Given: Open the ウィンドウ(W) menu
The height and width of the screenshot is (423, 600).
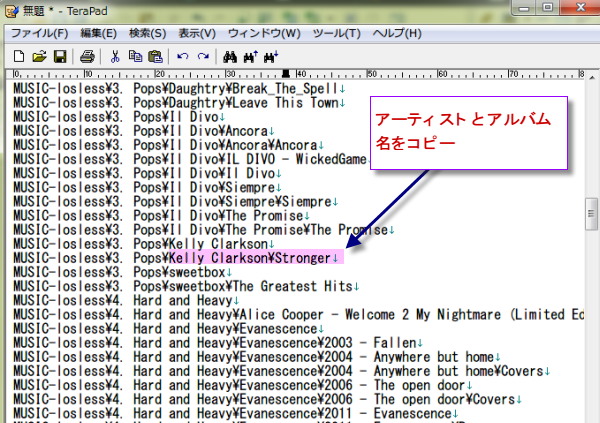Looking at the screenshot, I should click(x=264, y=33).
